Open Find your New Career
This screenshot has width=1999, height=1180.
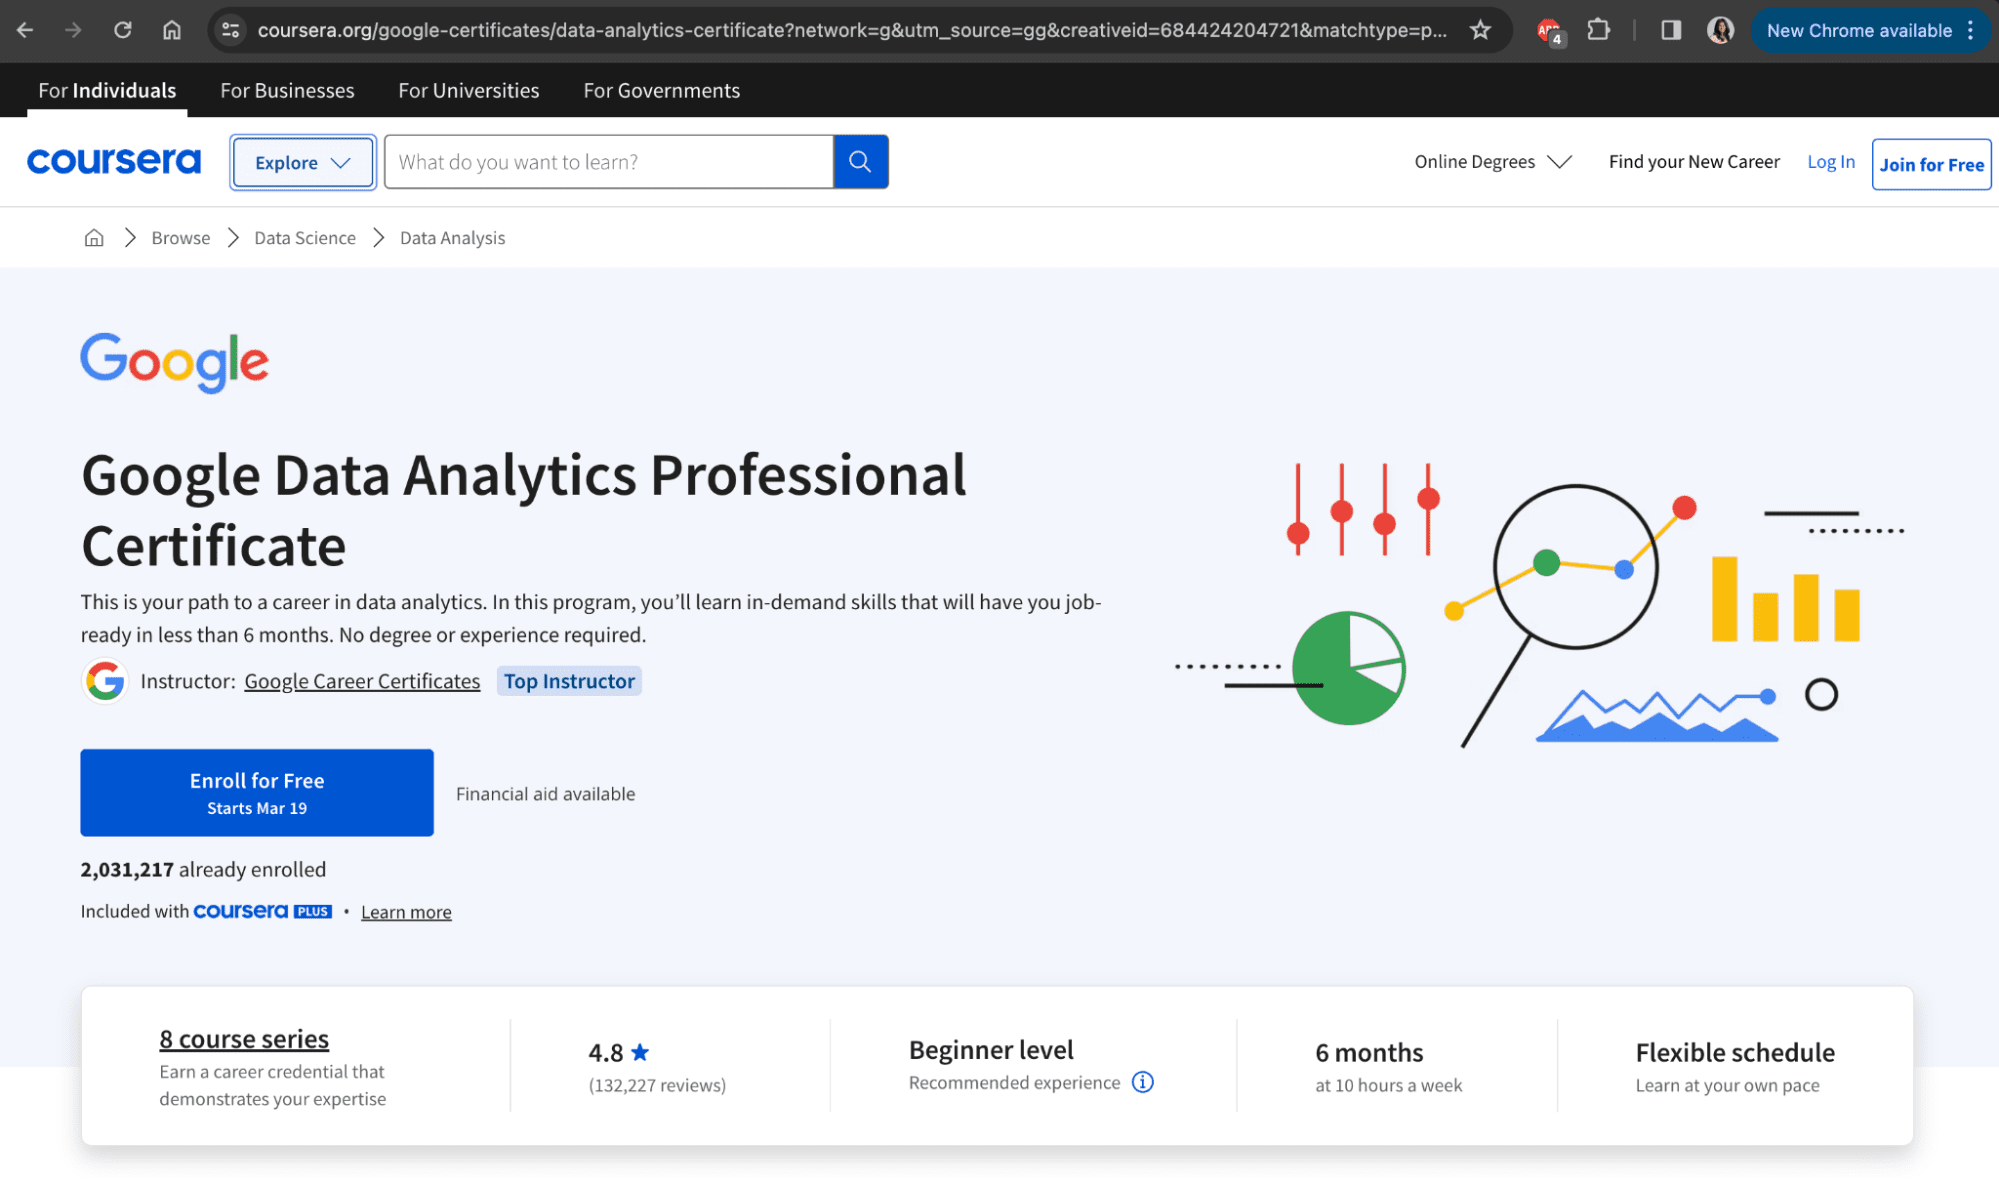(x=1694, y=161)
